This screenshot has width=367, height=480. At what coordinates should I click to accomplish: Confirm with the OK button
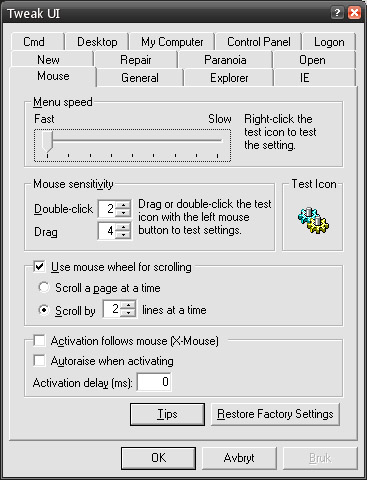(x=158, y=458)
